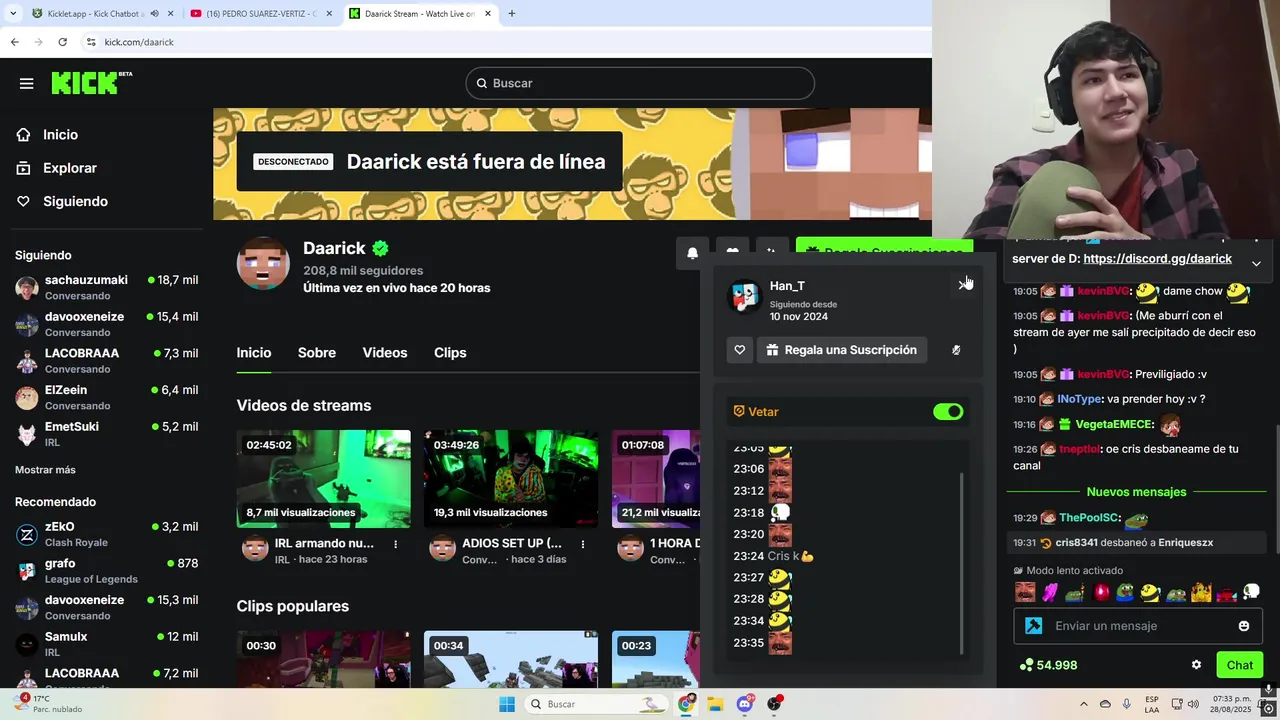
Task: Click the Windows taskbar Buscar search box
Action: [595, 704]
